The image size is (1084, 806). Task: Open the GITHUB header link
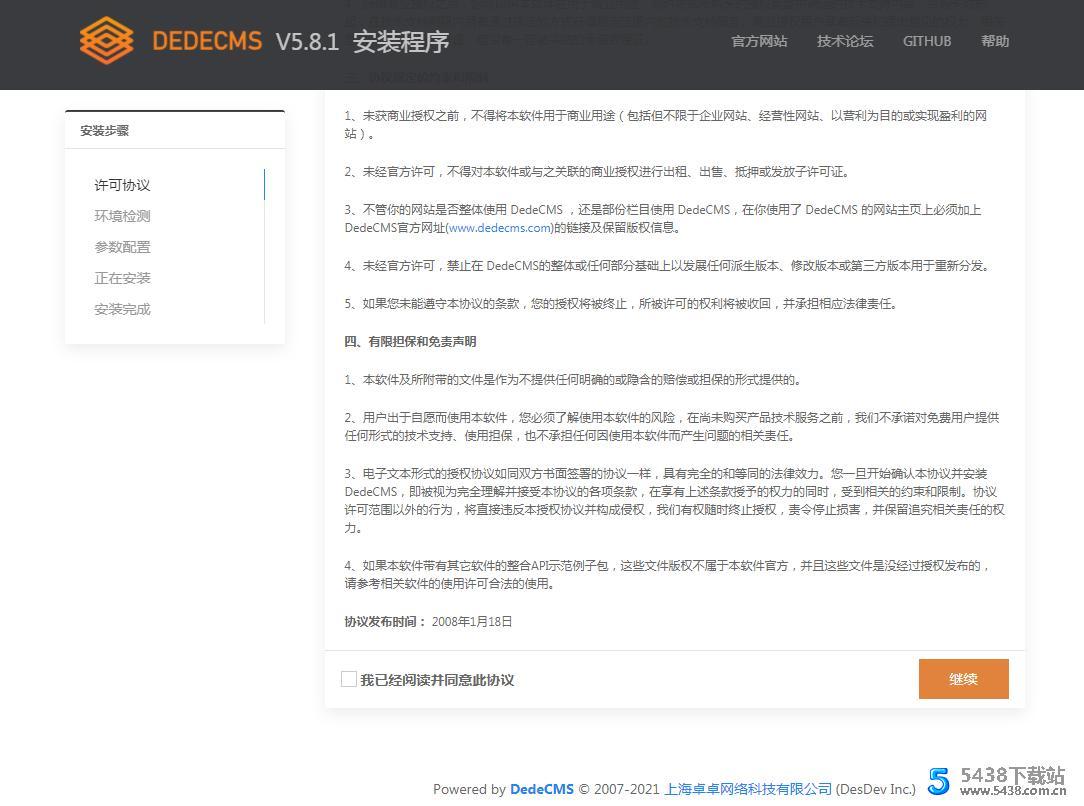click(927, 41)
